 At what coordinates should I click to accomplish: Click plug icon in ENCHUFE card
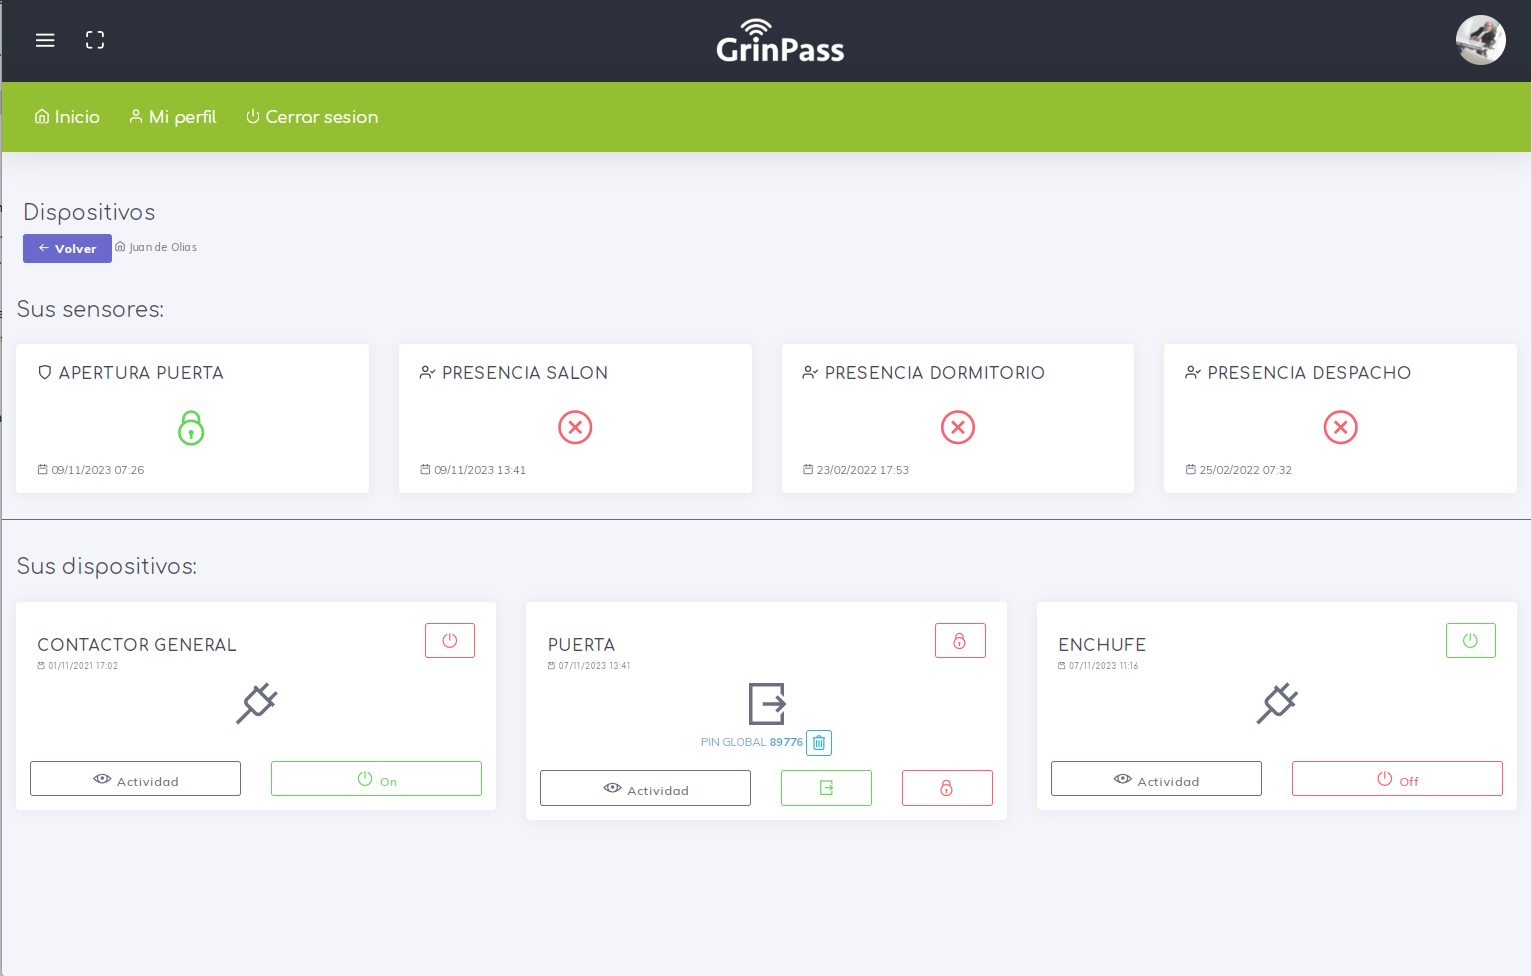click(1278, 704)
